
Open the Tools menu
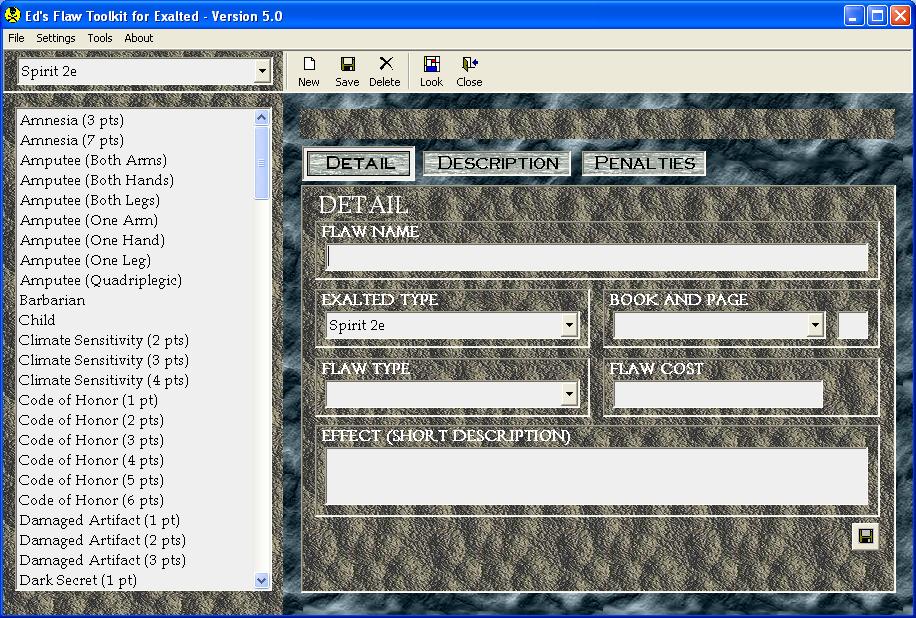[100, 38]
